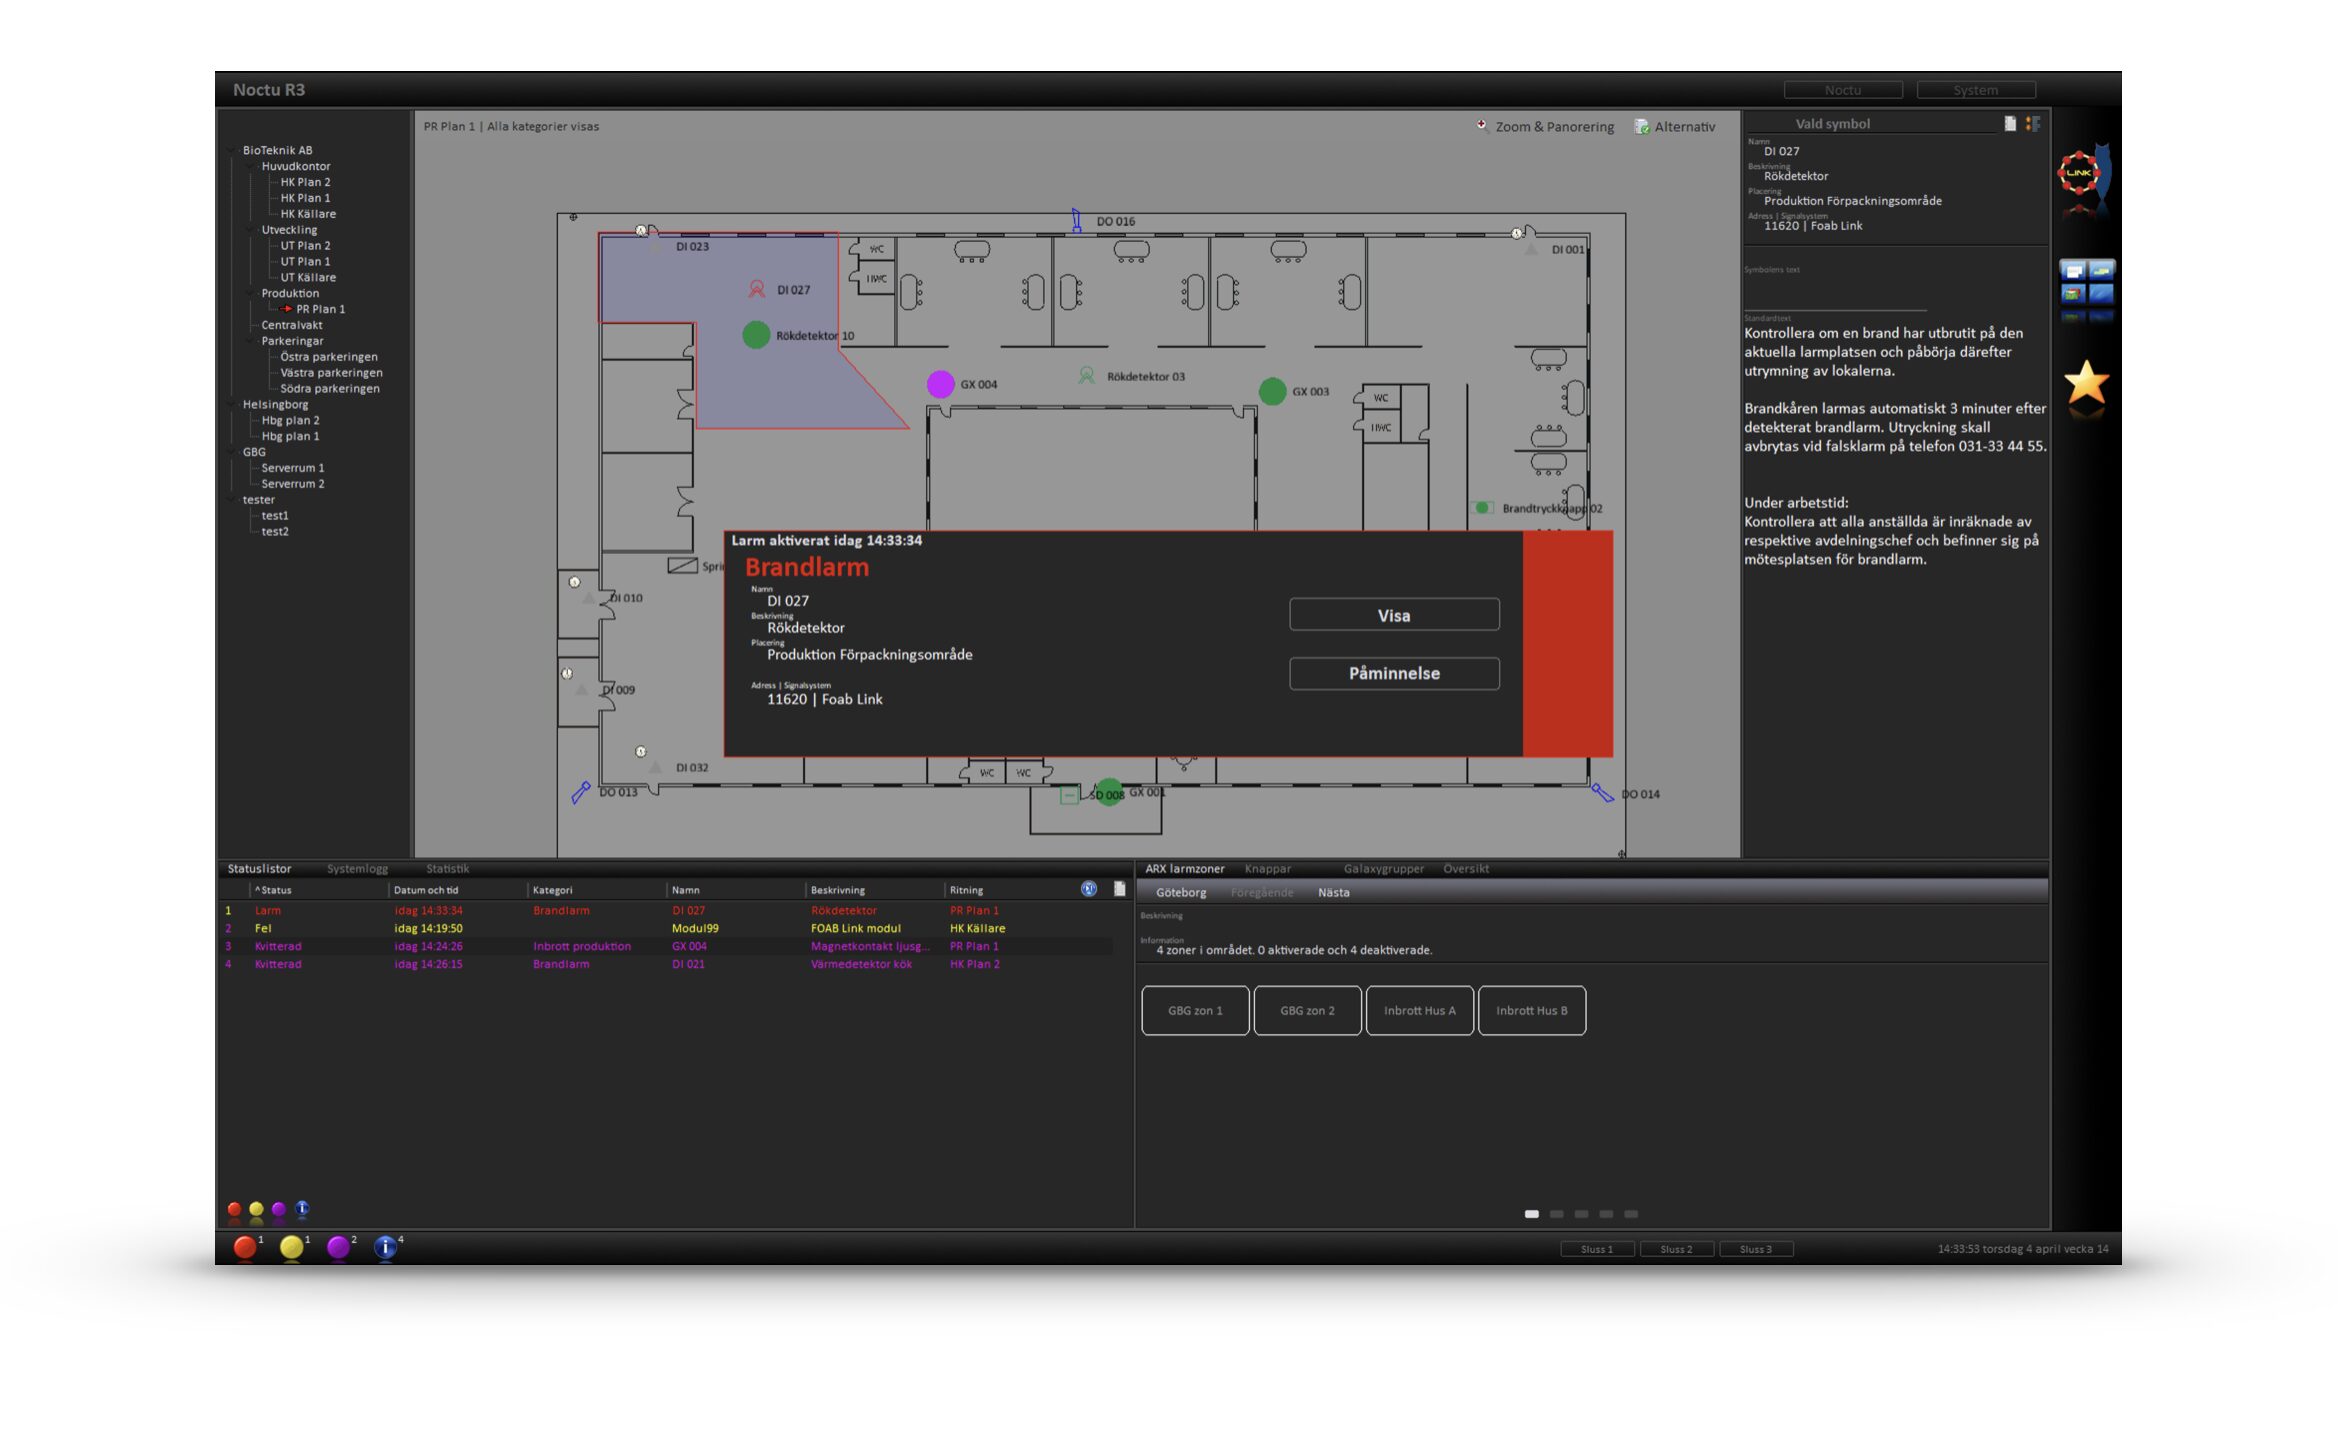Collapse the Utveckling tree node
This screenshot has width=2338, height=1440.
point(250,229)
